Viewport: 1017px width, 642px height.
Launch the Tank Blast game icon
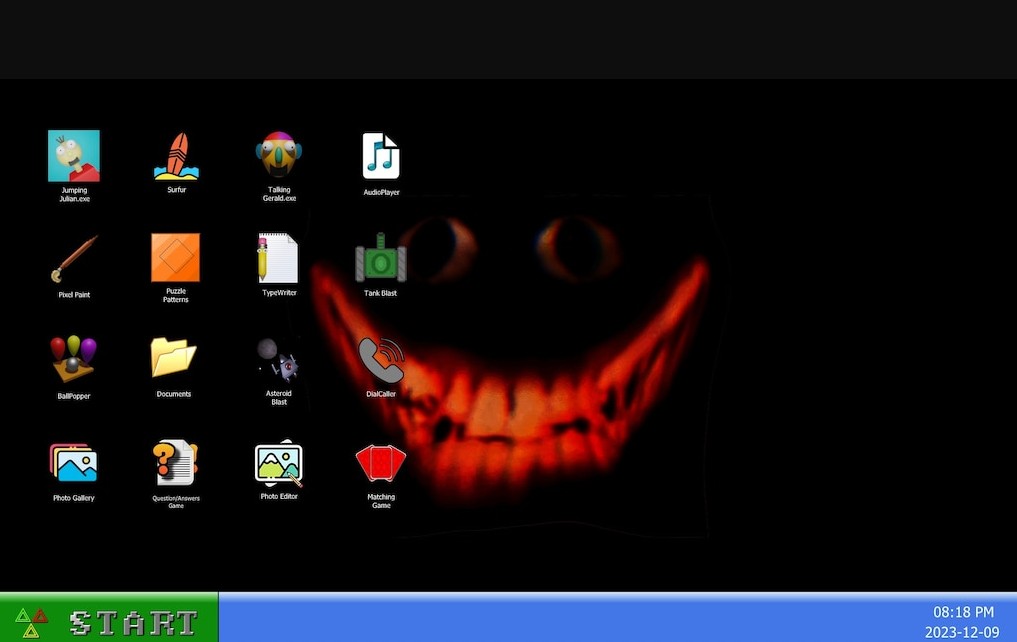tap(381, 259)
